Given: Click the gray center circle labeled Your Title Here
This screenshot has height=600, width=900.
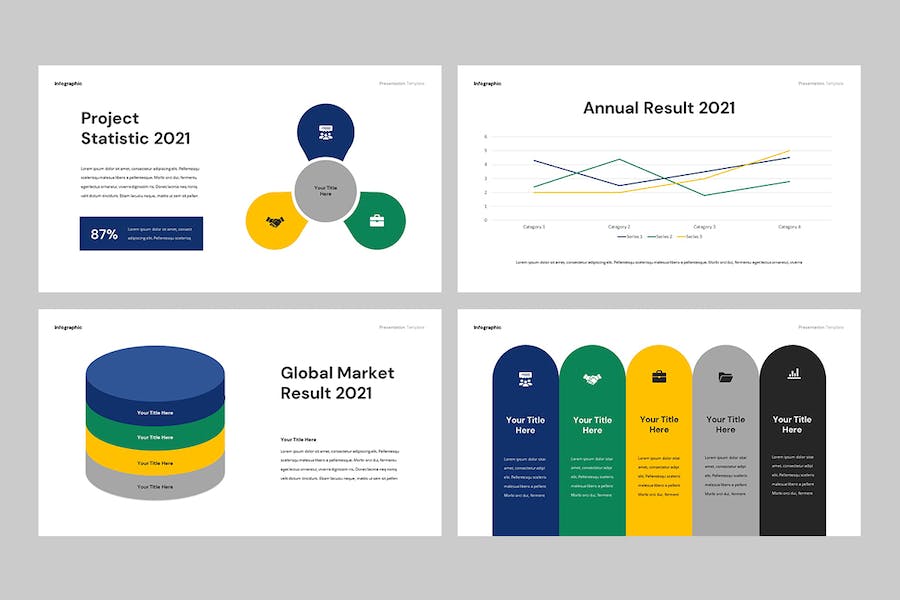Looking at the screenshot, I should (325, 190).
